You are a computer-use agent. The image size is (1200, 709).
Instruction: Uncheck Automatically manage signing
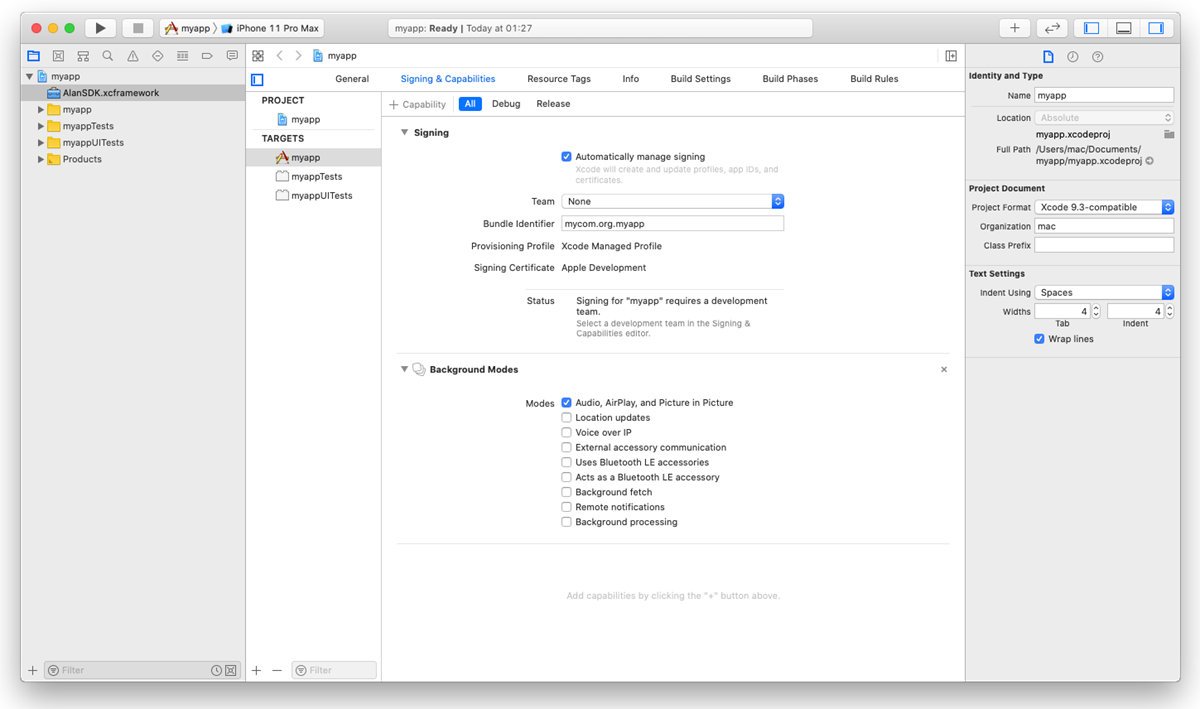(x=566, y=157)
